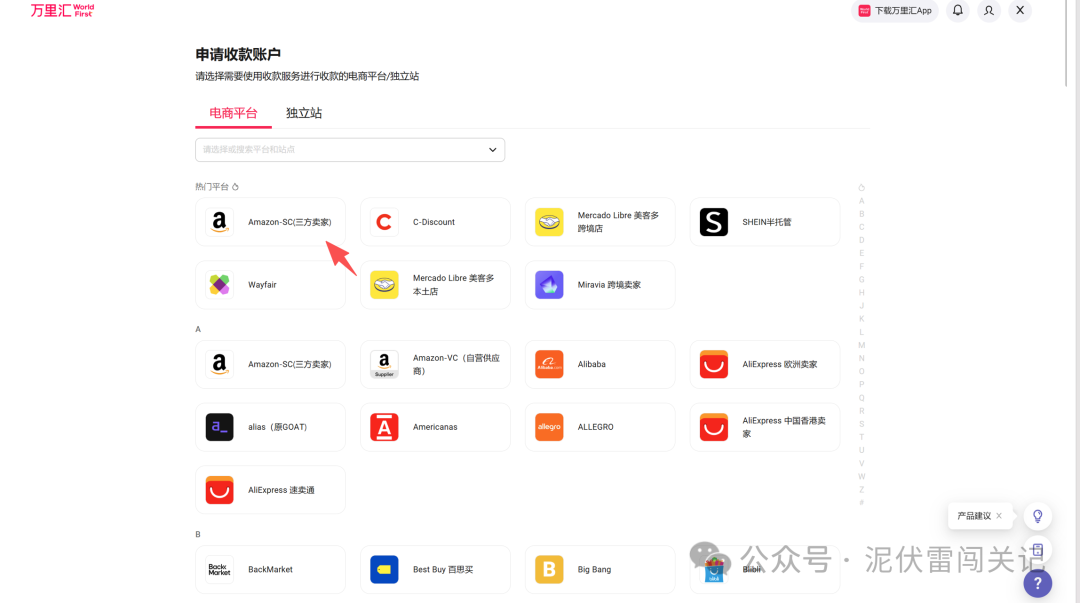Viewport: 1080px width, 603px height.
Task: Pick Mercado Libre 美客多 跨境店
Action: (x=600, y=221)
